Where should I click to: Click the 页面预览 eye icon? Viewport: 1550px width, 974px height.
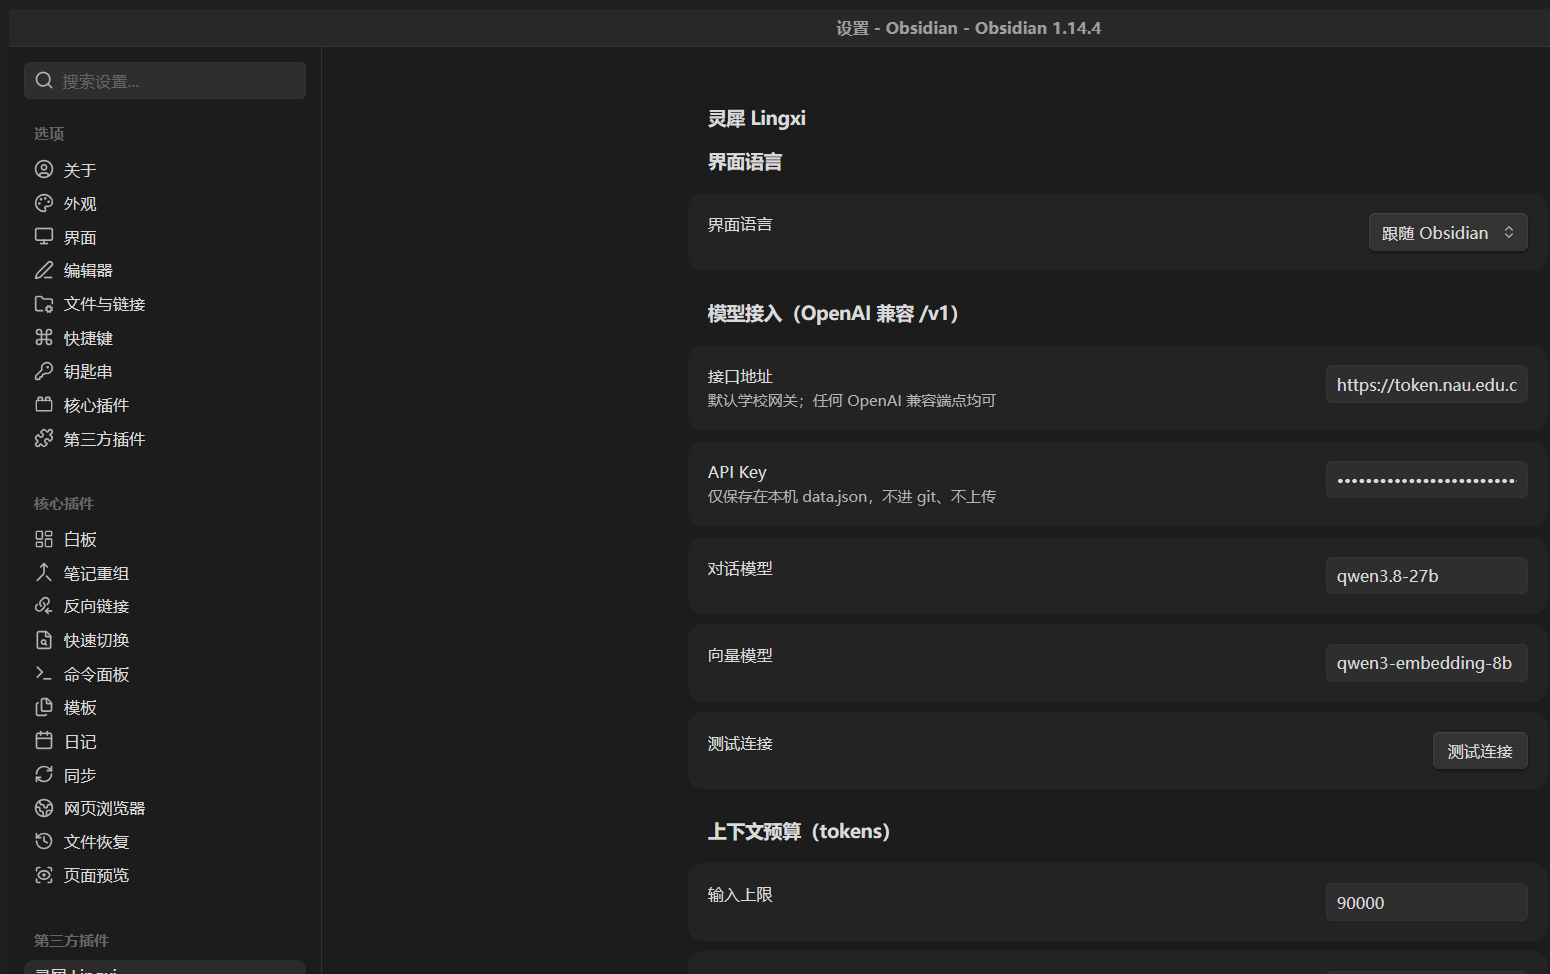pyautogui.click(x=44, y=875)
